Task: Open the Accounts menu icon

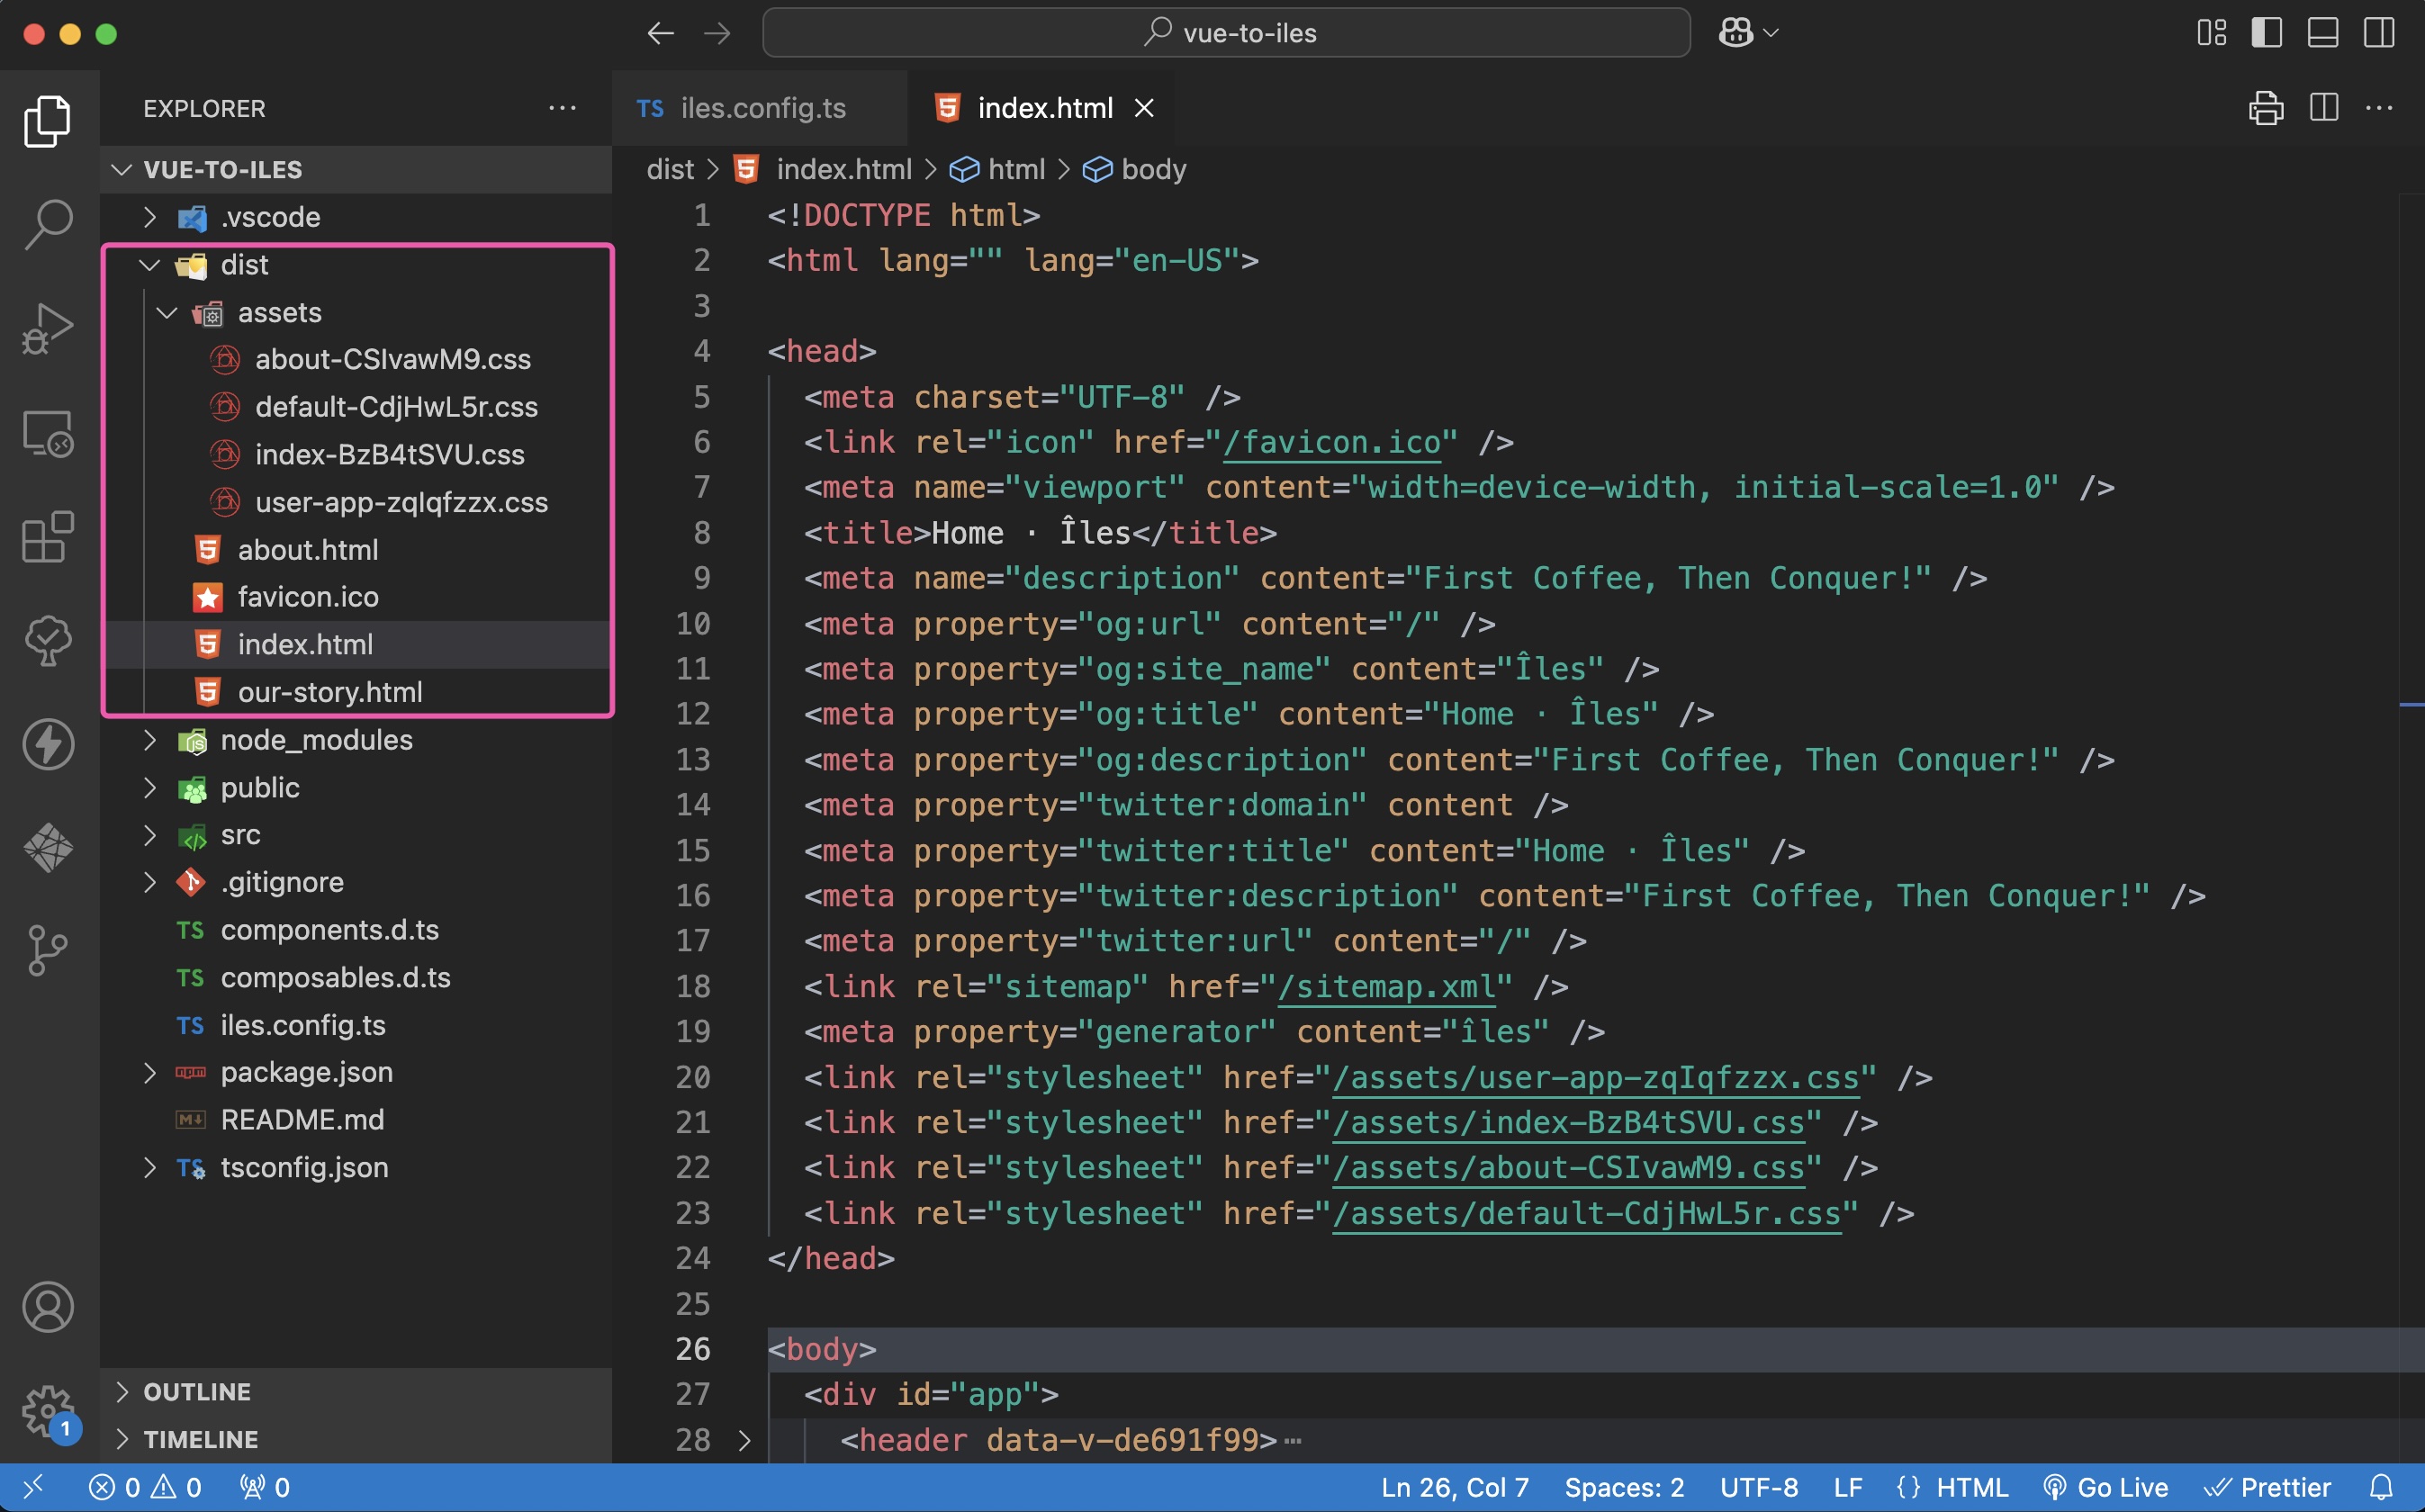Action: (48, 1307)
